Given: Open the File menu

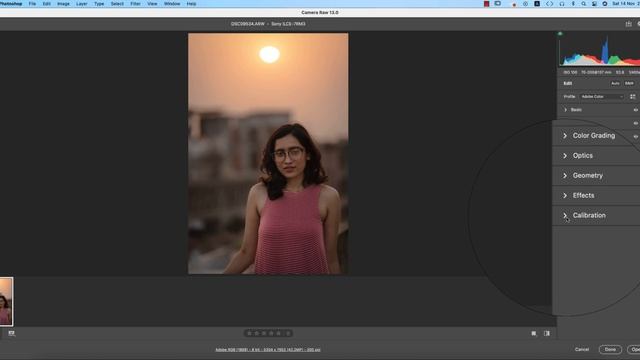Looking at the screenshot, I should [32, 4].
